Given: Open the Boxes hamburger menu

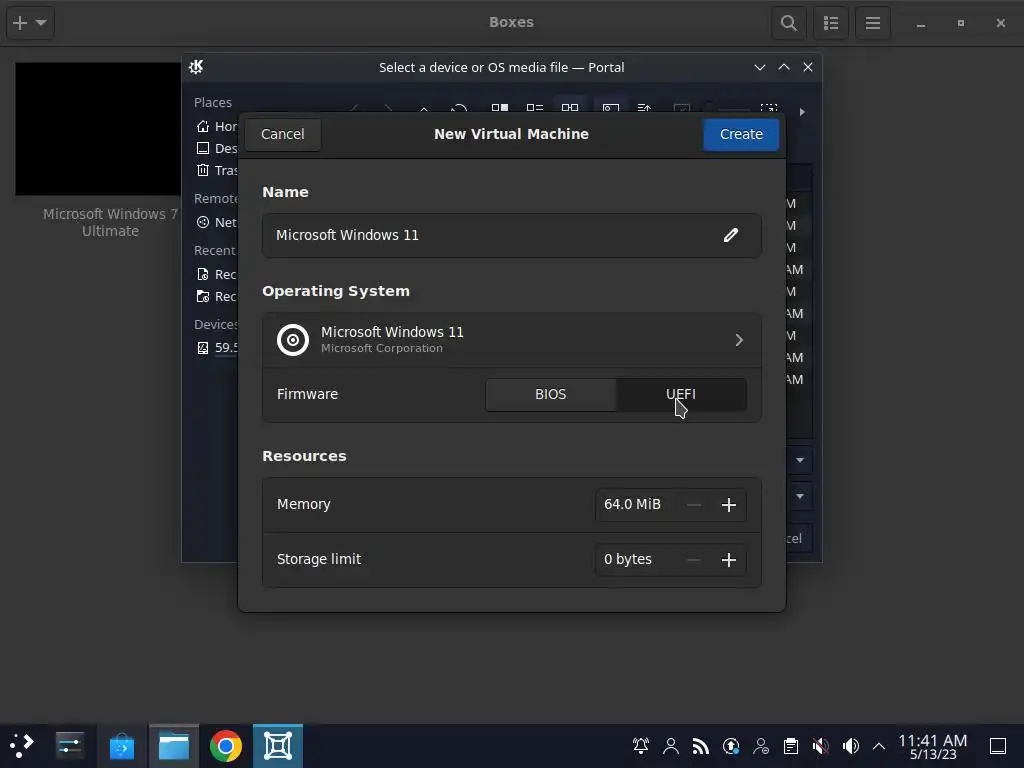Looking at the screenshot, I should coord(873,23).
